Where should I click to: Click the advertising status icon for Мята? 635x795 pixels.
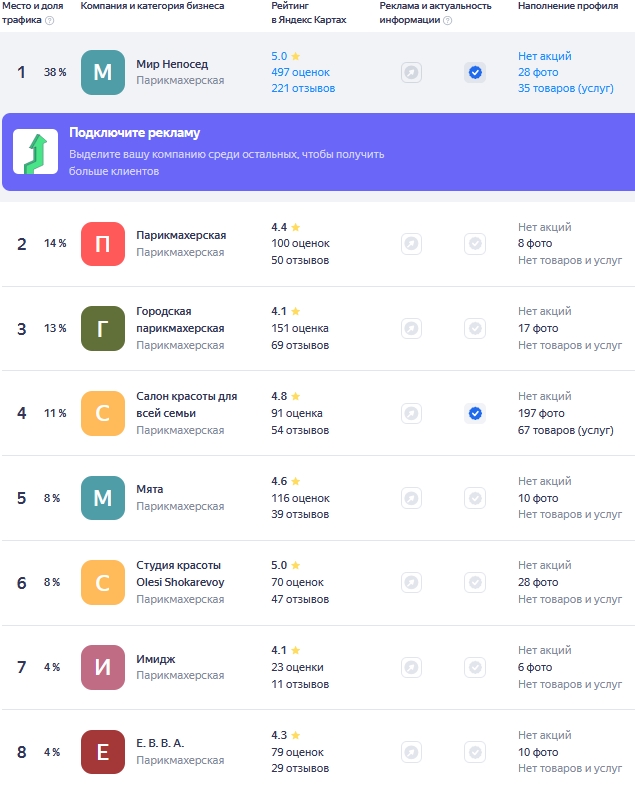411,498
